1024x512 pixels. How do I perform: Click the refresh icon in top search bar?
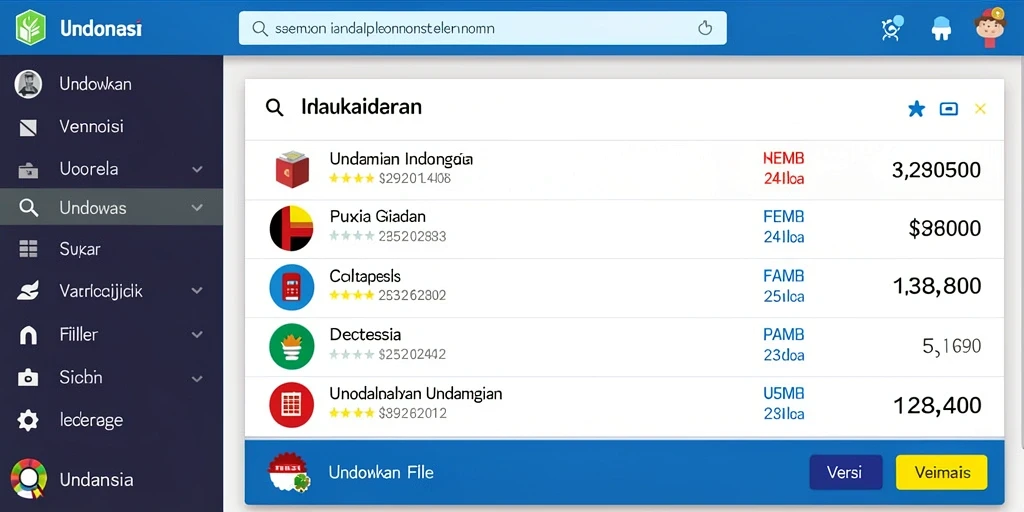pyautogui.click(x=704, y=28)
